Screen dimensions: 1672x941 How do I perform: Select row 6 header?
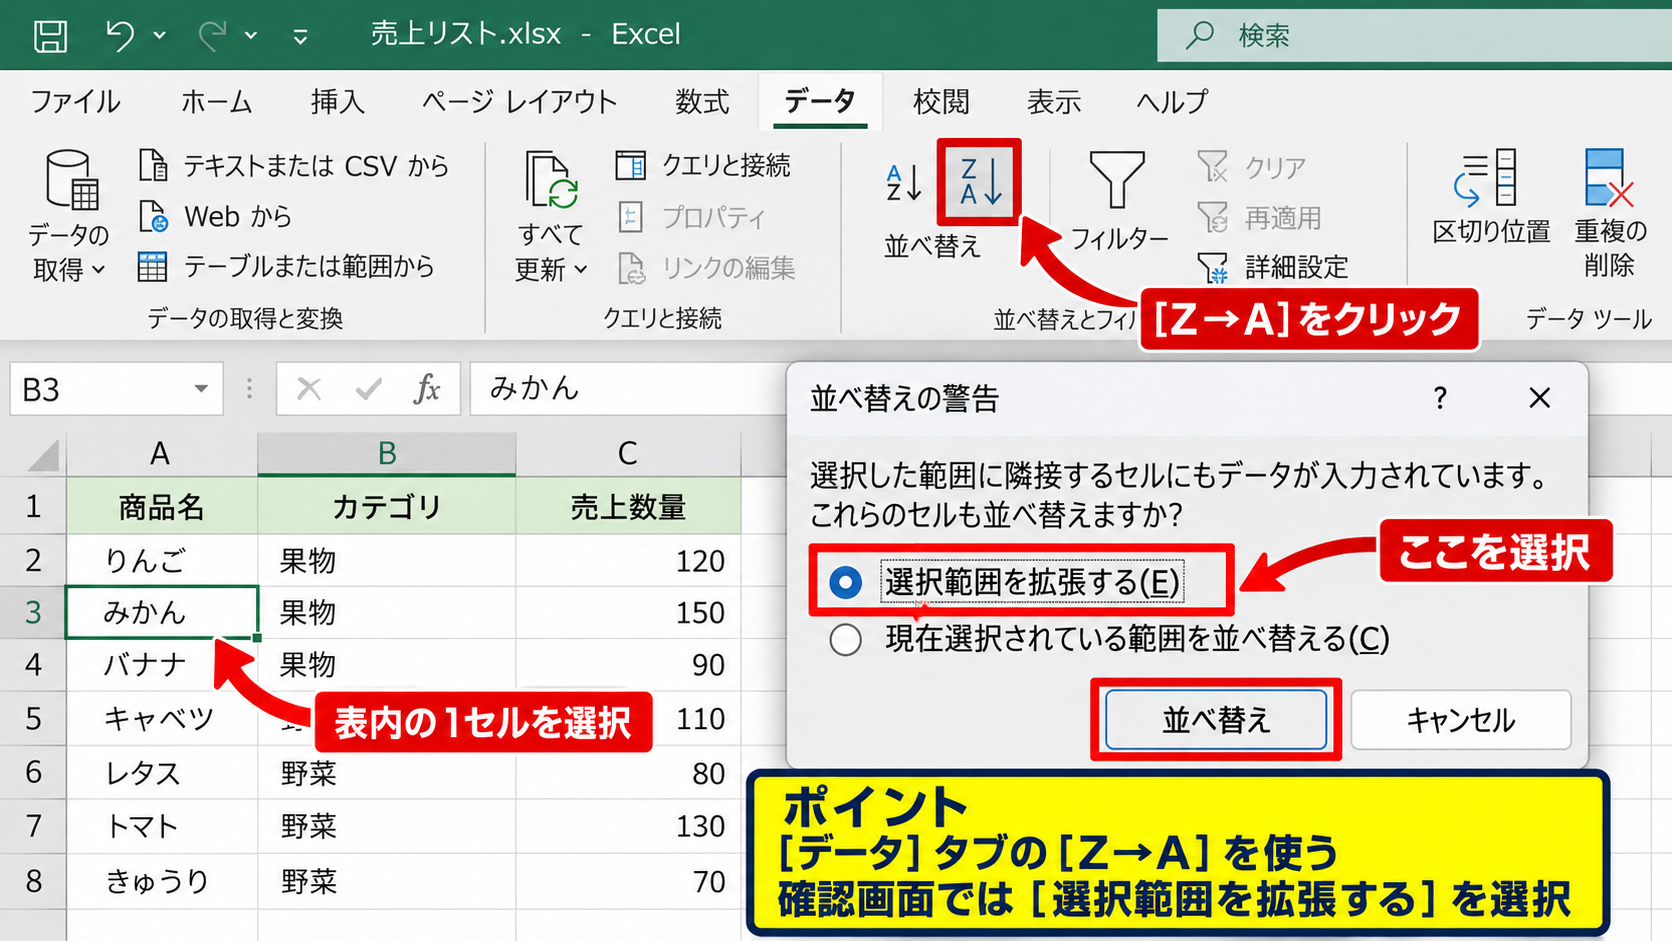click(33, 772)
